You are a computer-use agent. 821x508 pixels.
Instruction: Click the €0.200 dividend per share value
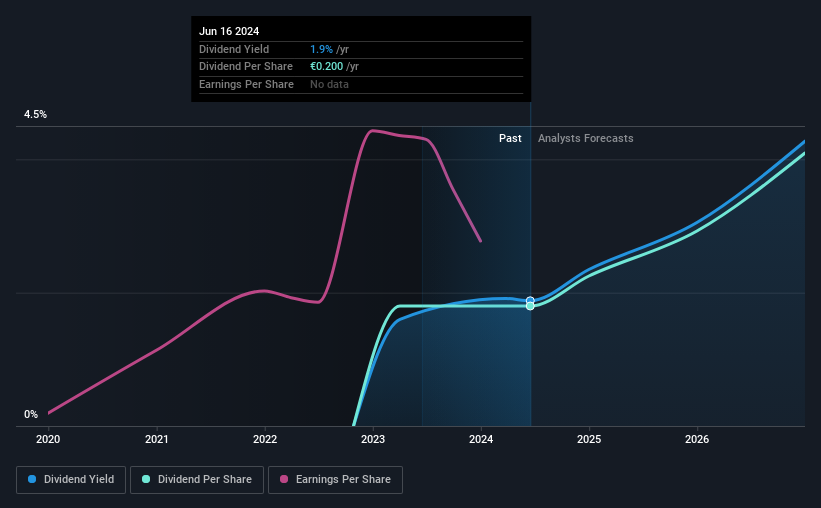[326, 67]
